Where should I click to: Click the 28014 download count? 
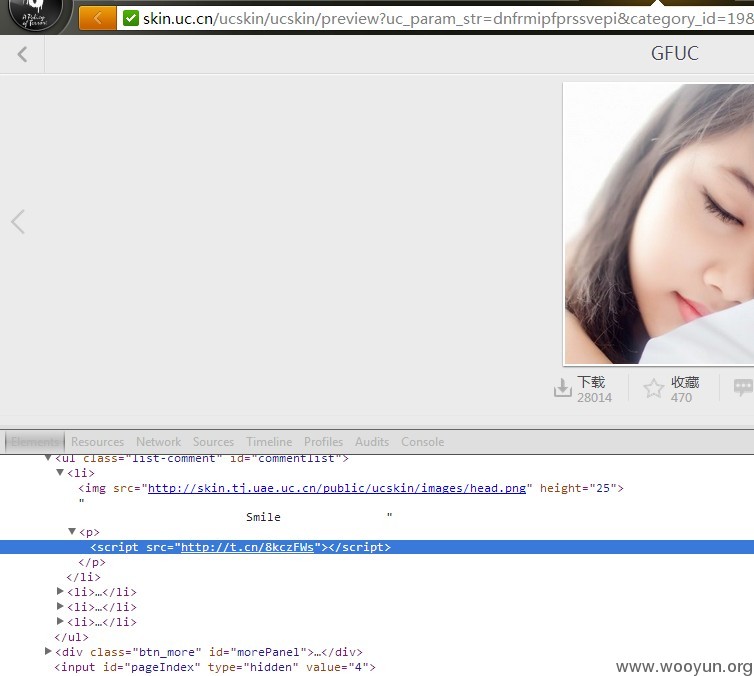(x=594, y=398)
